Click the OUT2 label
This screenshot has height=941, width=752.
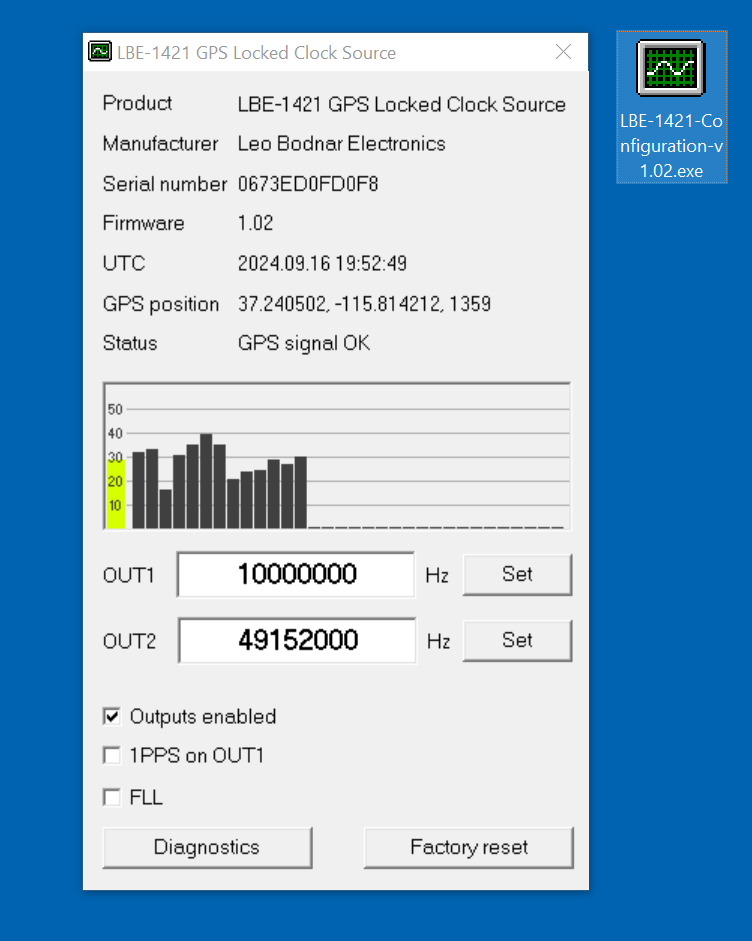click(x=129, y=642)
